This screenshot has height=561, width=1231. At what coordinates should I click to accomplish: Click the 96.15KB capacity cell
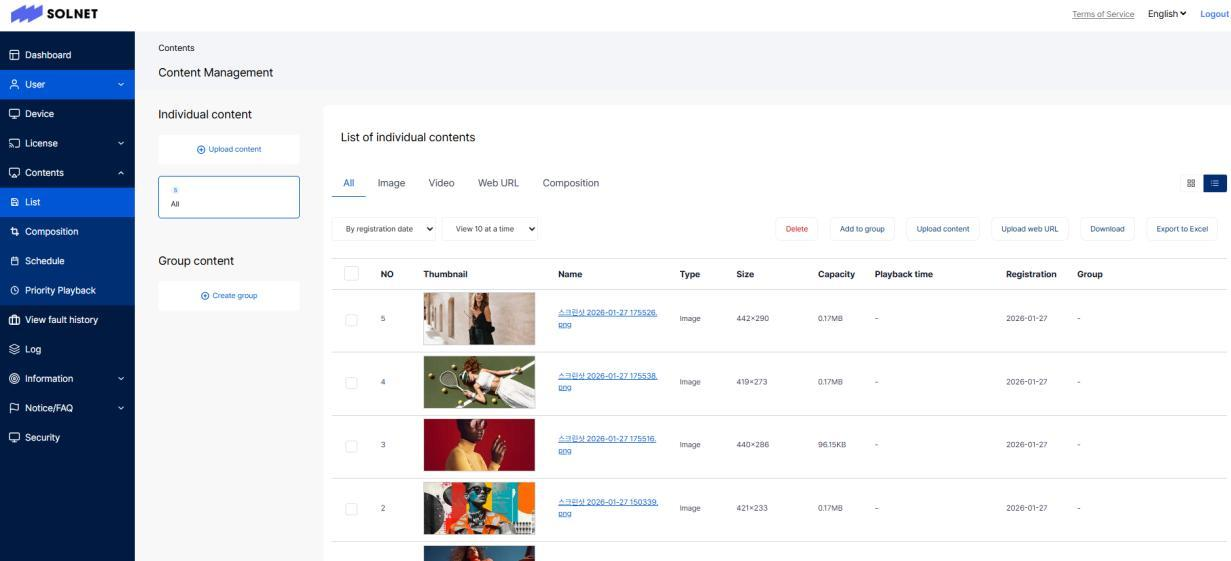832,445
